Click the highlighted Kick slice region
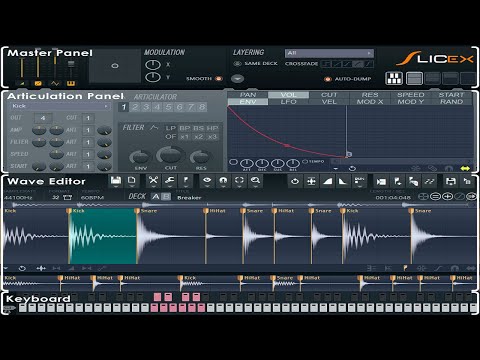The image size is (480, 360). click(103, 236)
